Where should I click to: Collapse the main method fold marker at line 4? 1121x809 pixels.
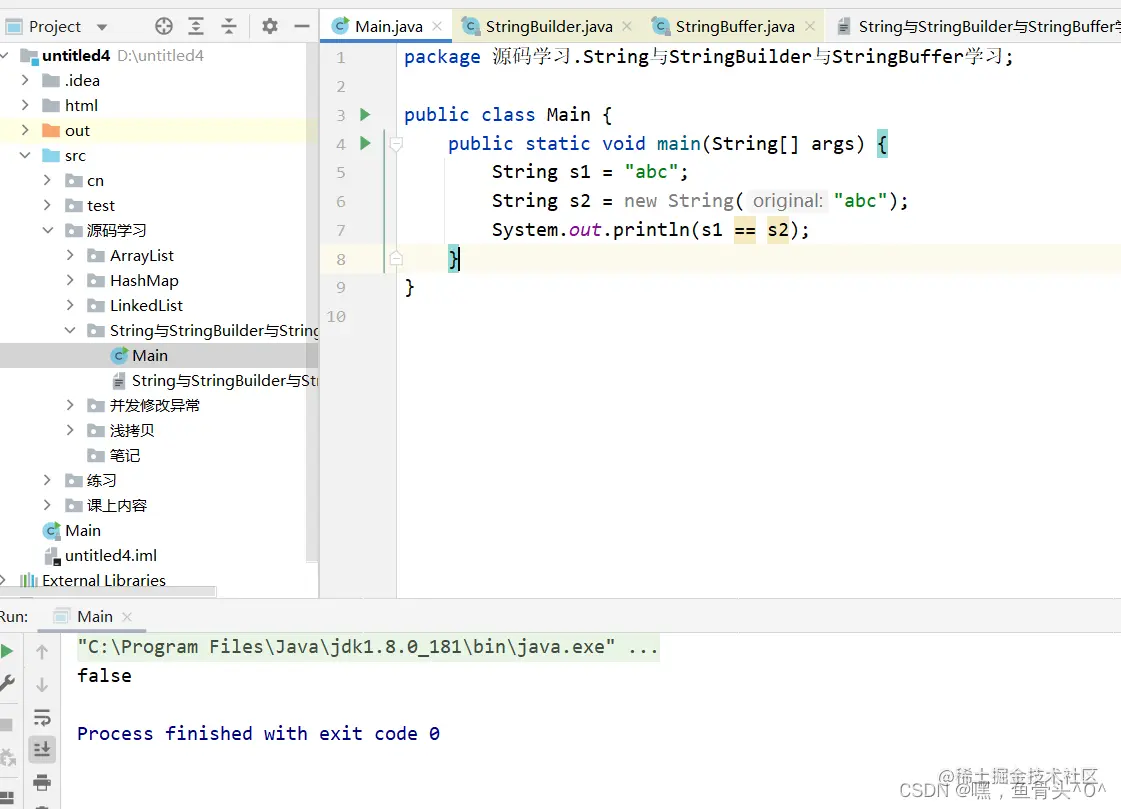pos(396,144)
